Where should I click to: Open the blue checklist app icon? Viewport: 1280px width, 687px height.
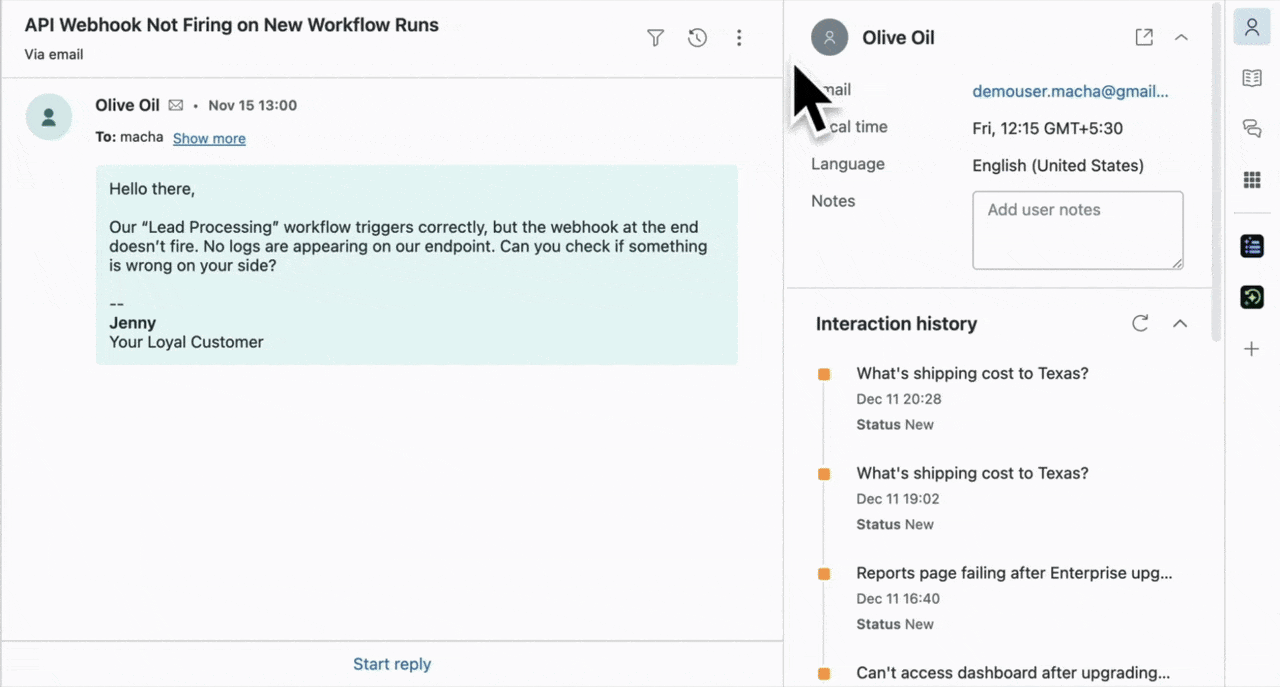coord(1251,245)
